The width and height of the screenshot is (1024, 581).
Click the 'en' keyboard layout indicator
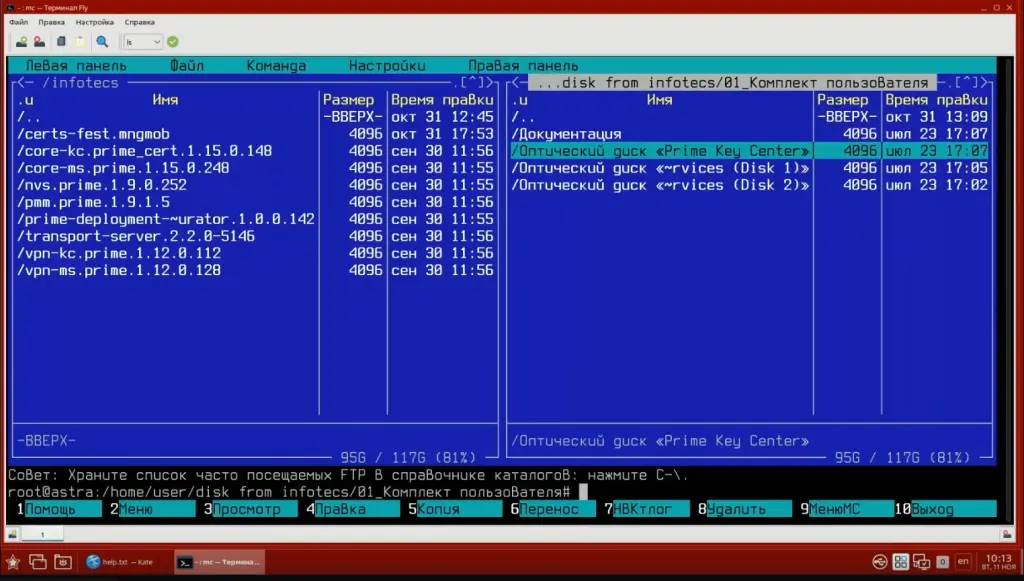point(963,561)
